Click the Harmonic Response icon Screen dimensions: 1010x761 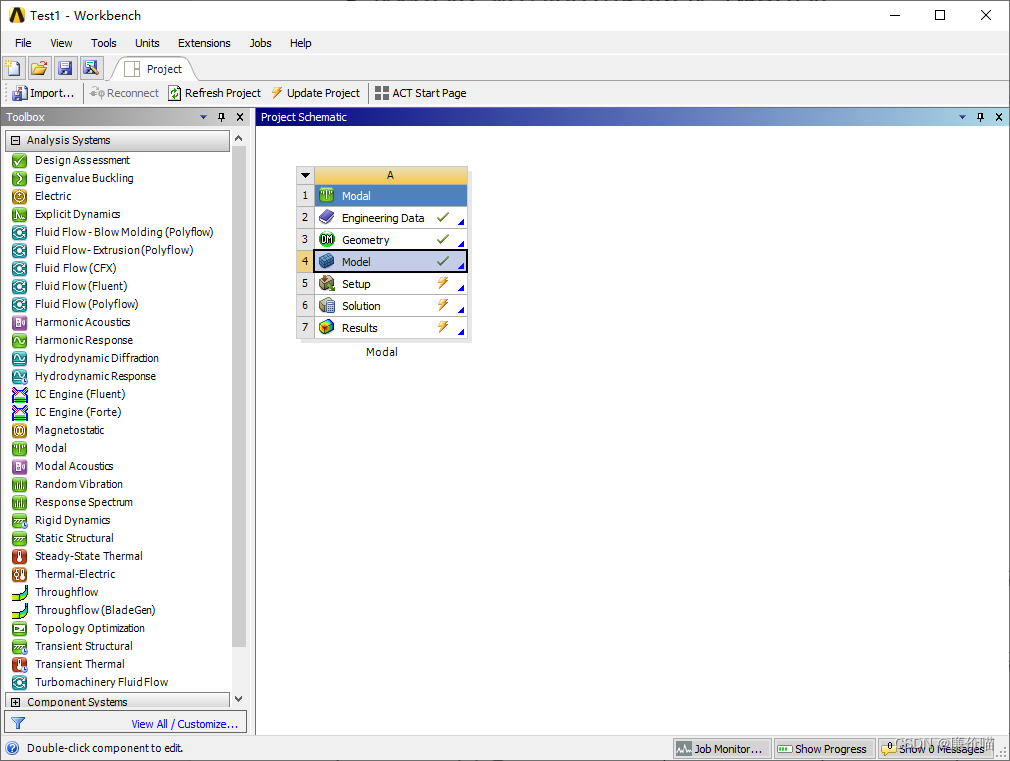click(19, 340)
